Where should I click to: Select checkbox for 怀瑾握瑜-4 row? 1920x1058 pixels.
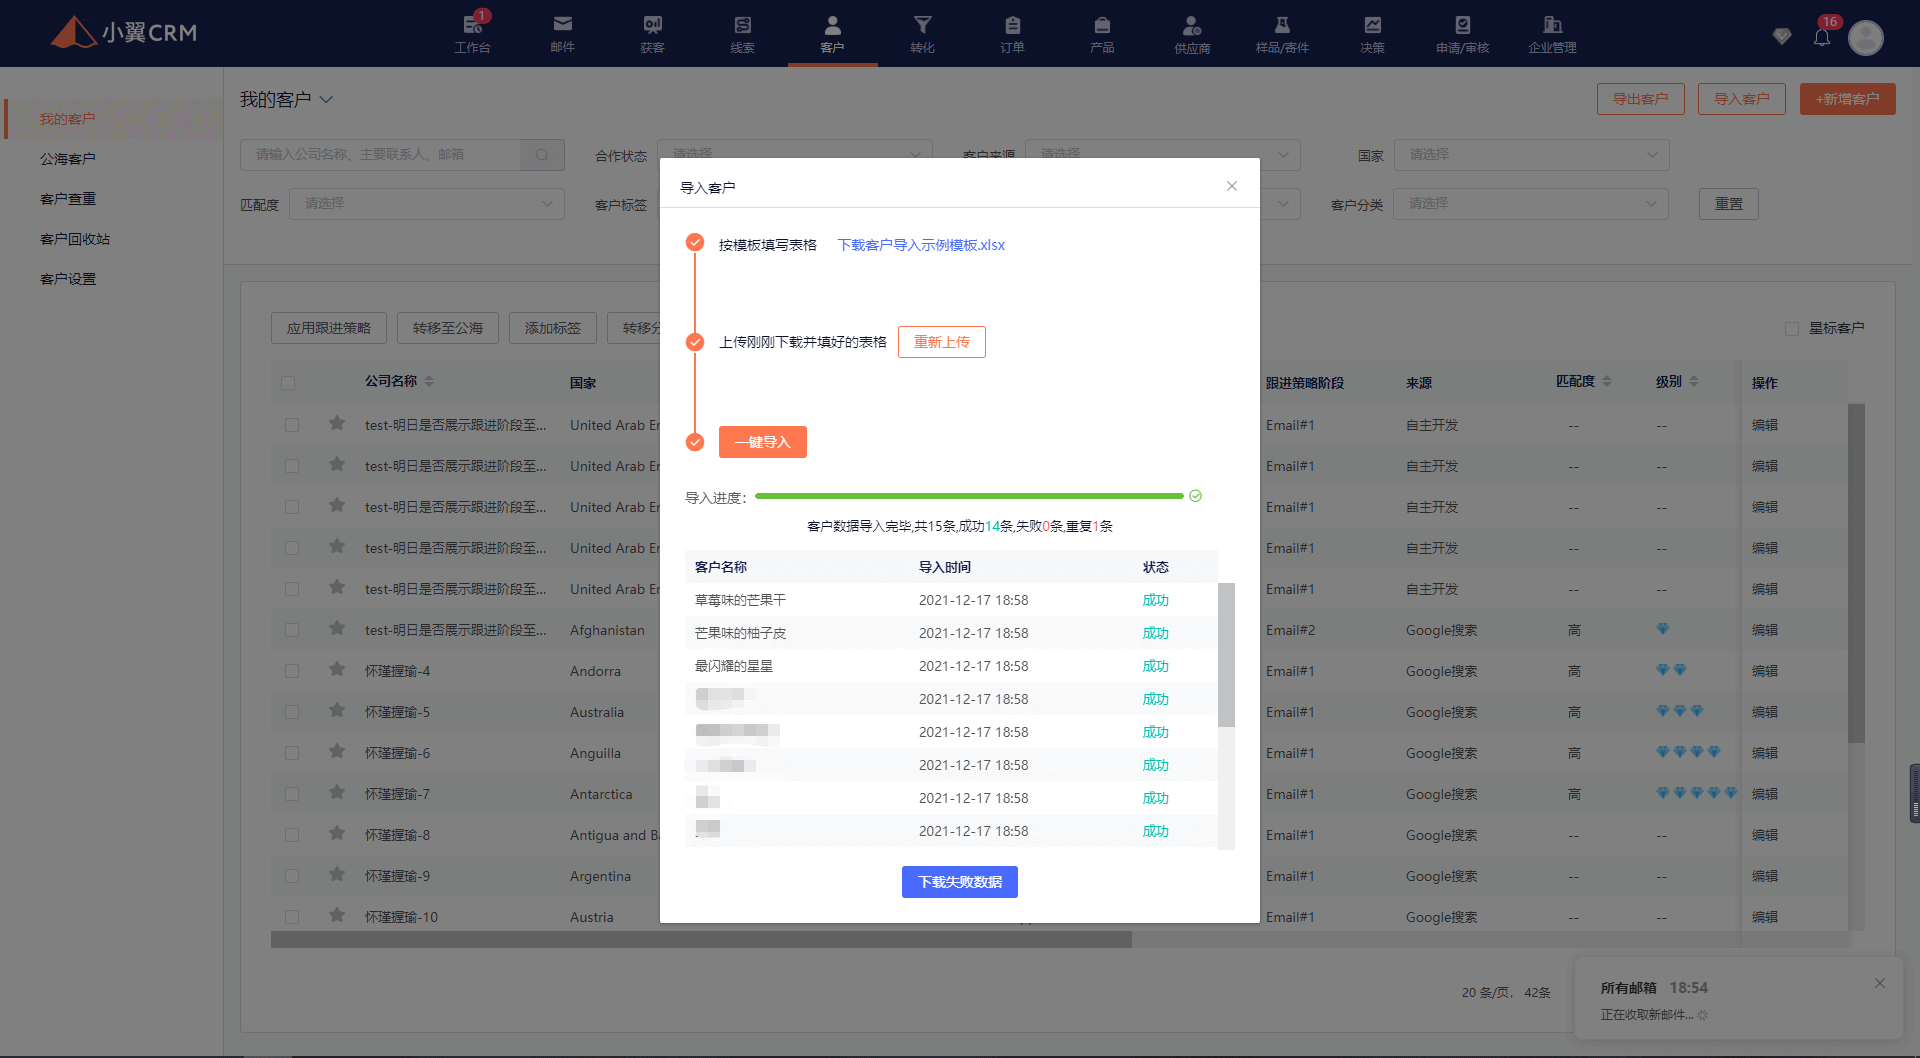point(292,671)
